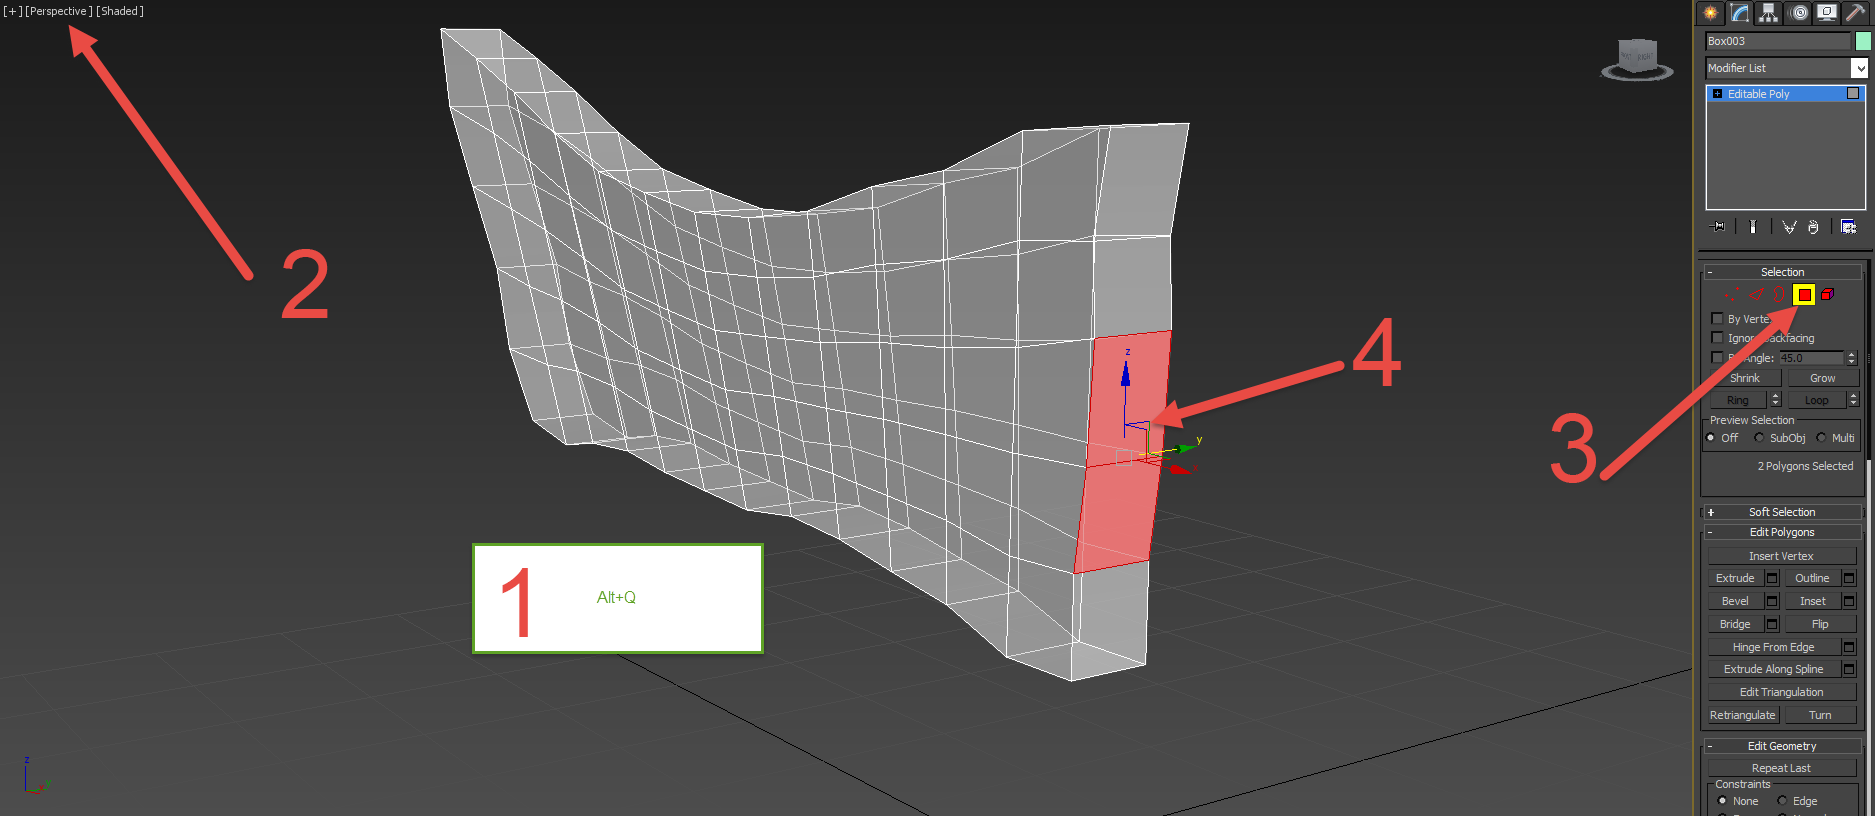
Task: Open Configure Modifier Sets icon
Action: click(1848, 227)
